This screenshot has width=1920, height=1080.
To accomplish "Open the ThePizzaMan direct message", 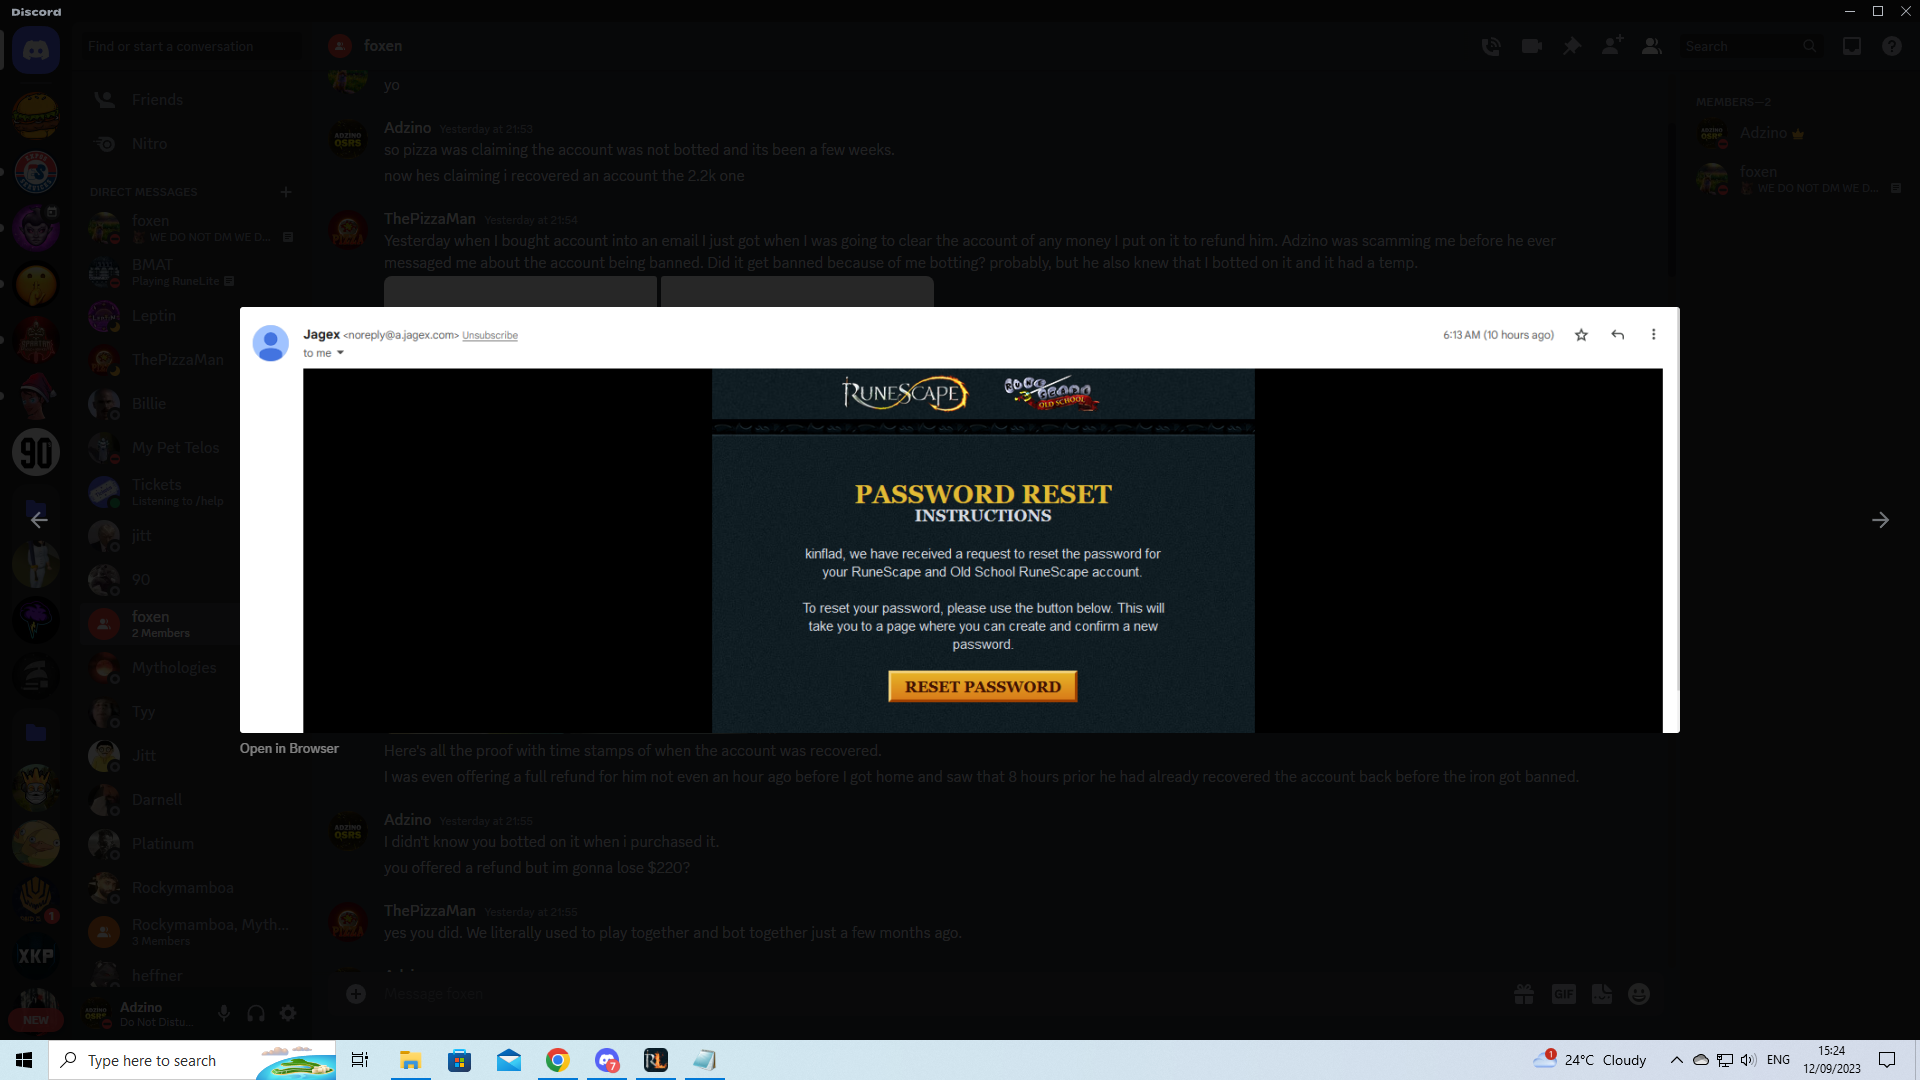I will click(x=177, y=360).
